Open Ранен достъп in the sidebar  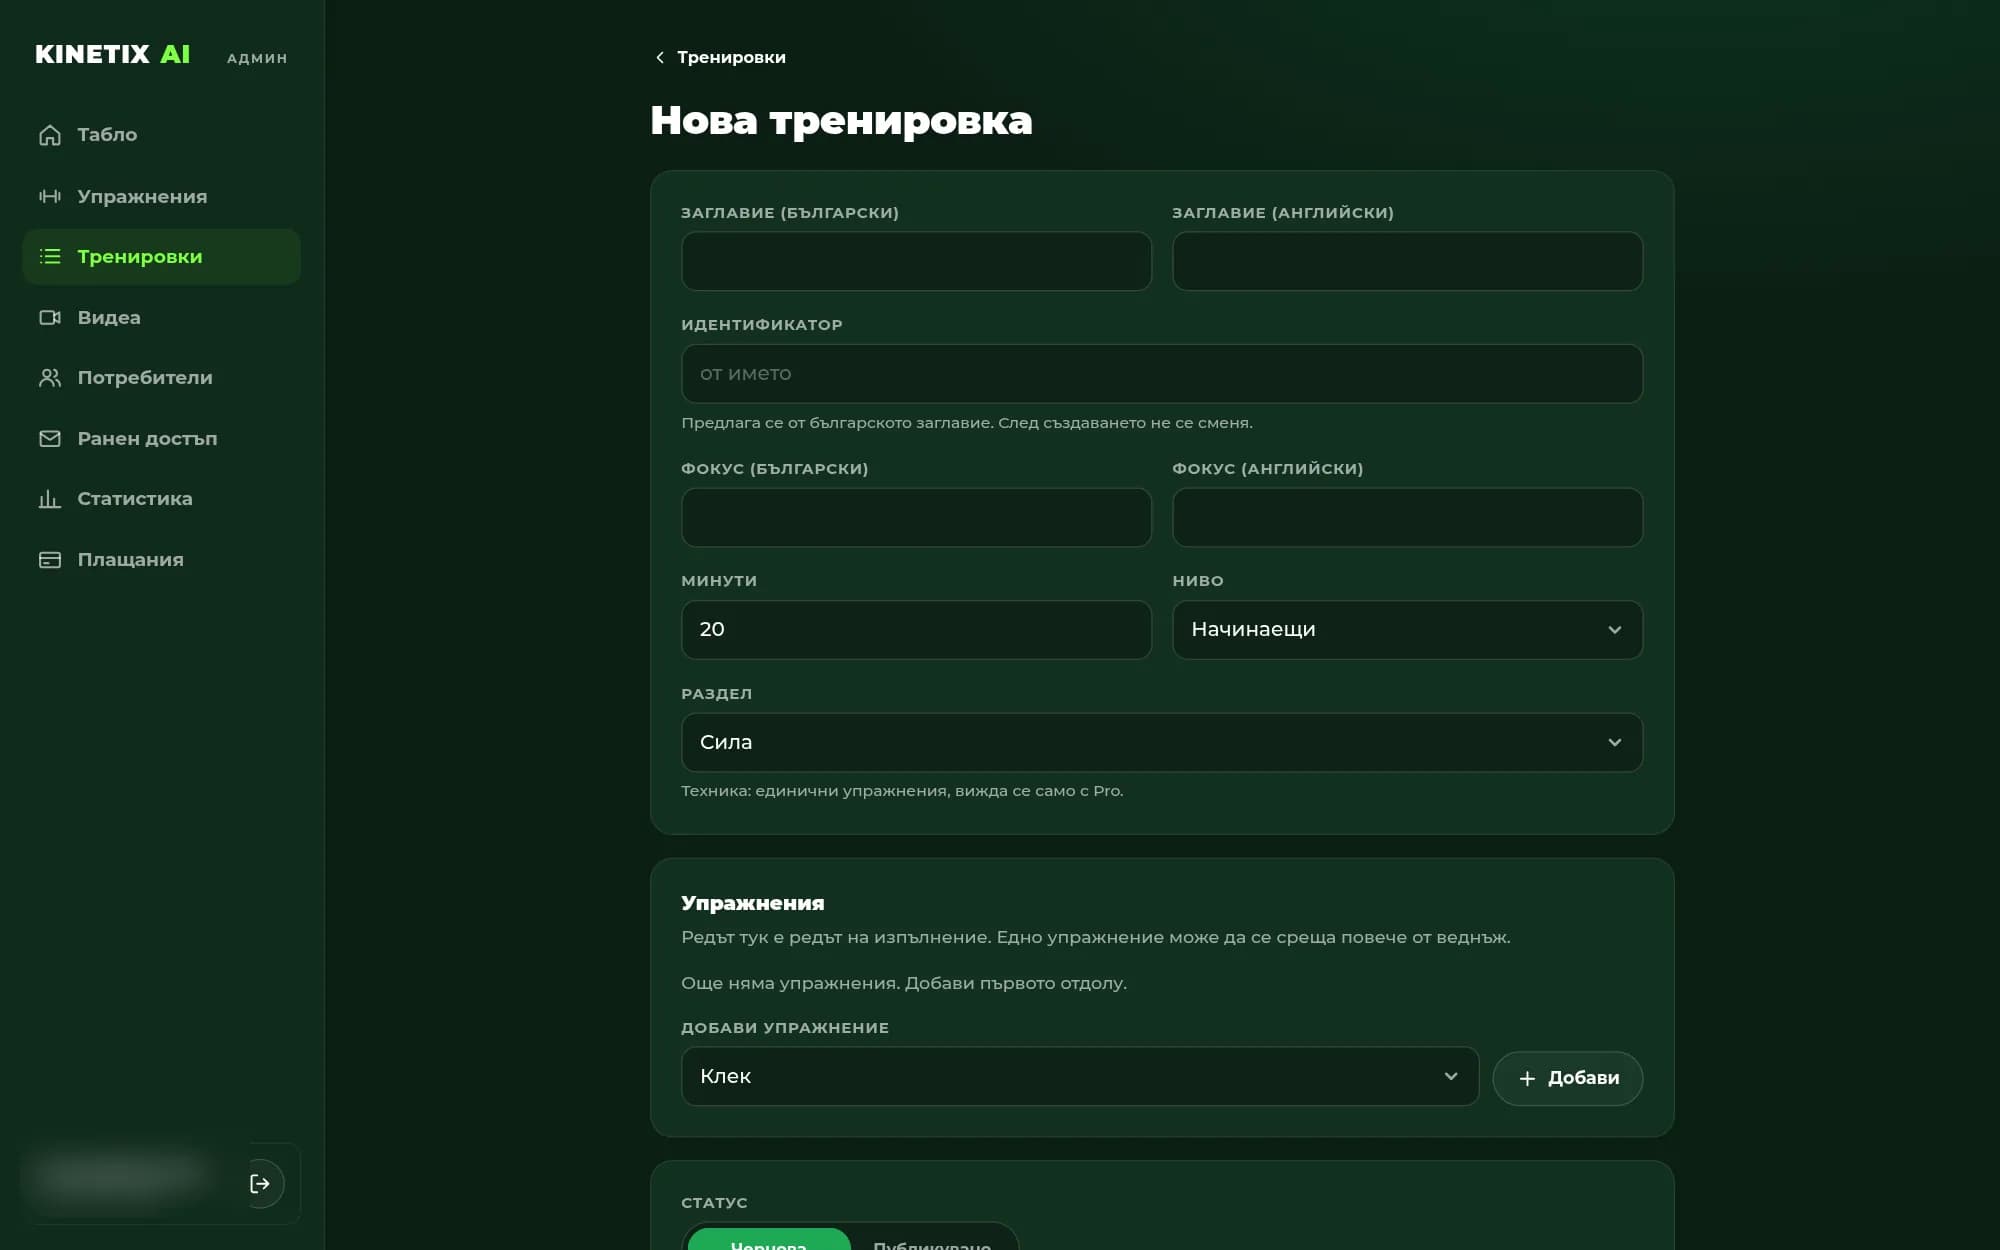pyautogui.click(x=161, y=439)
